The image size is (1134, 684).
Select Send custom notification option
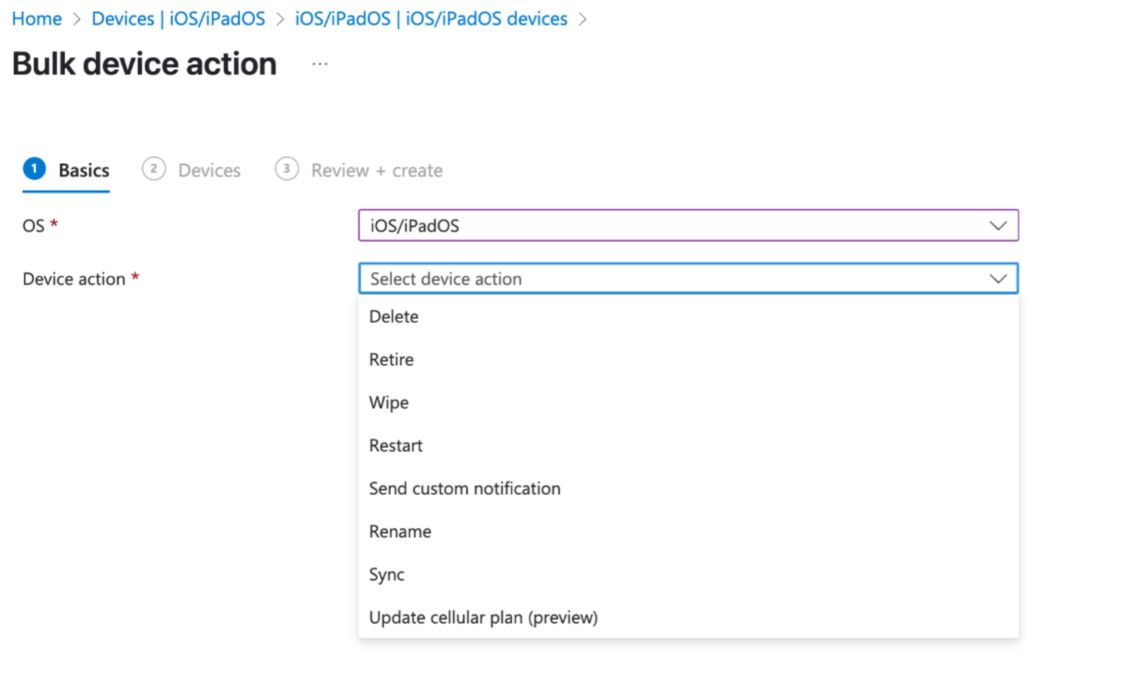tap(464, 489)
